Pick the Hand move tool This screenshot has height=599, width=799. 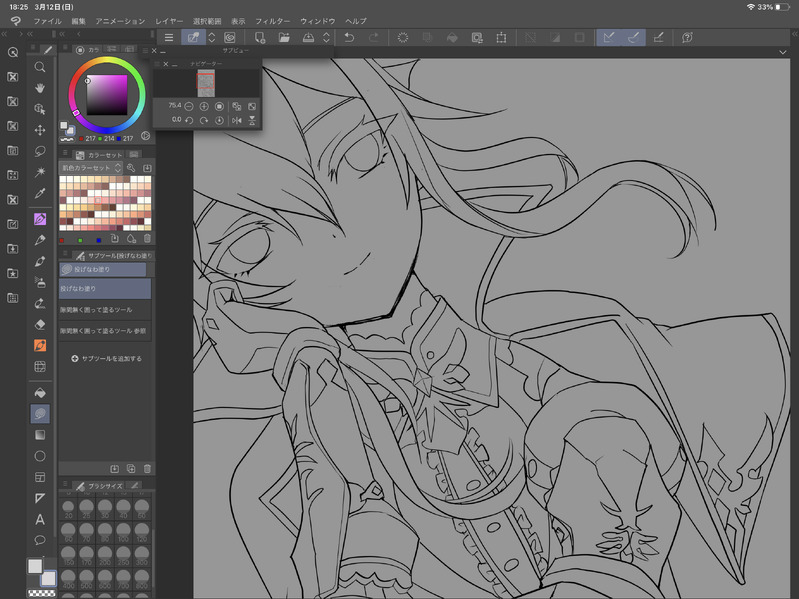[40, 88]
